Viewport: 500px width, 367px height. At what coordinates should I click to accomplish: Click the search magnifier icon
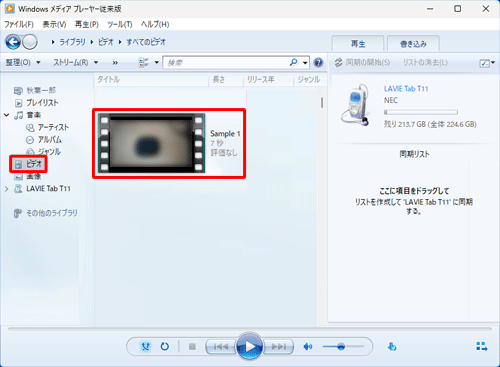pos(294,62)
